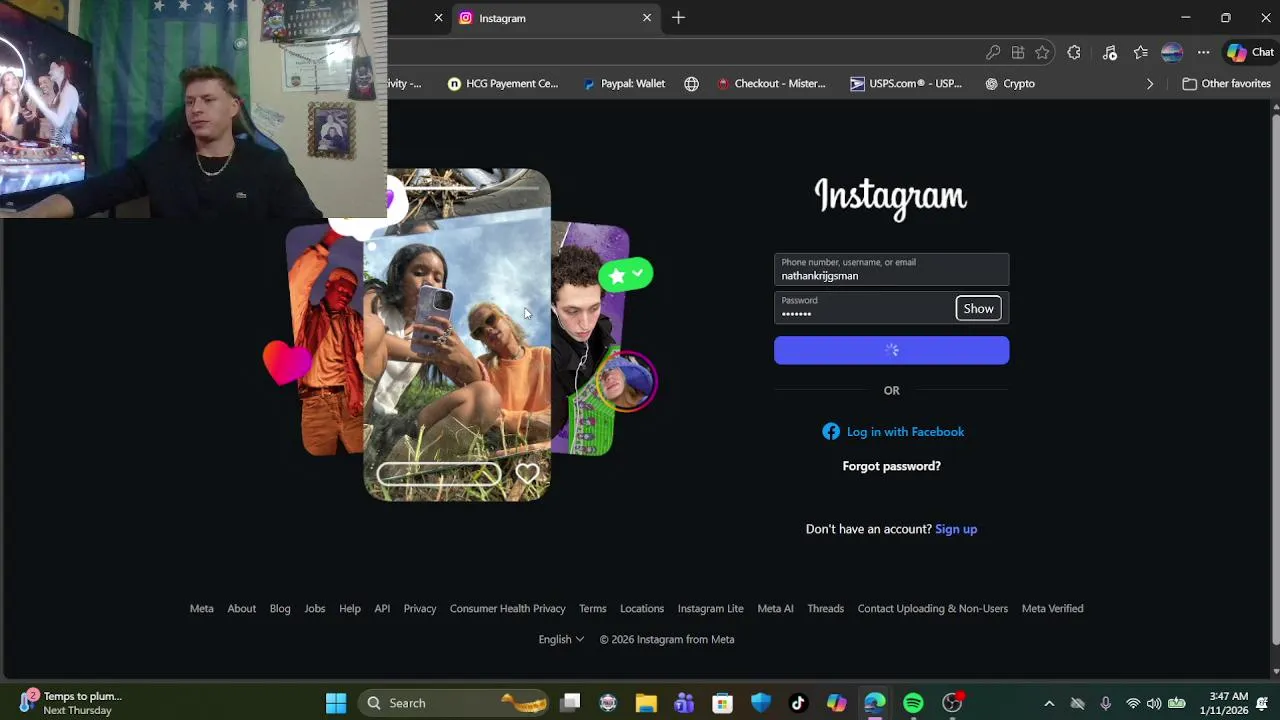Screen dimensions: 1280x720
Task: Open the Settings and more ellipsis menu
Action: pos(1204,53)
